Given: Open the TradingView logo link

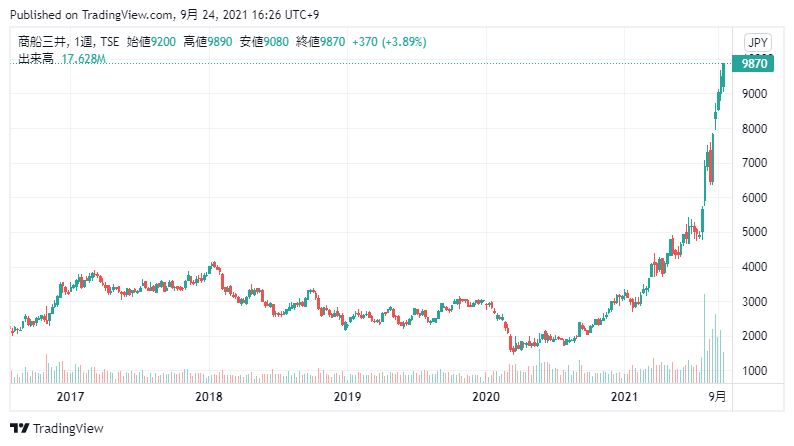Looking at the screenshot, I should tap(57, 428).
